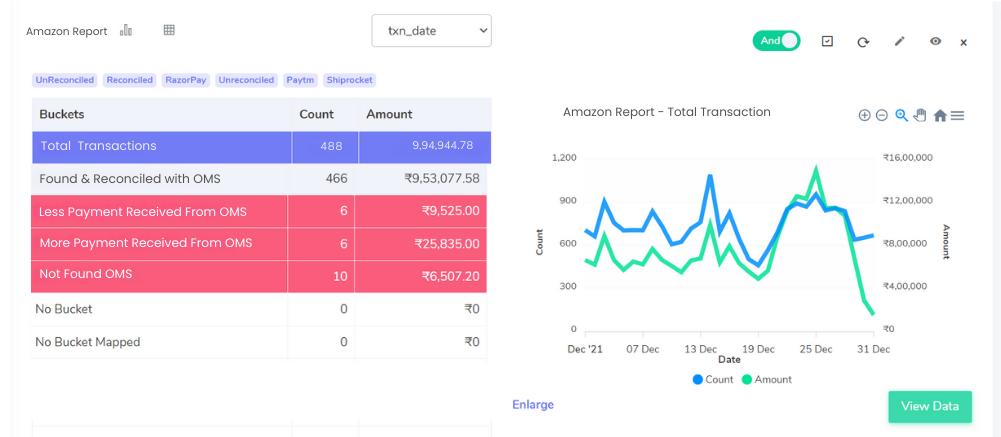Toggle report visibility eye icon
This screenshot has width=1001, height=437.
pyautogui.click(x=935, y=41)
